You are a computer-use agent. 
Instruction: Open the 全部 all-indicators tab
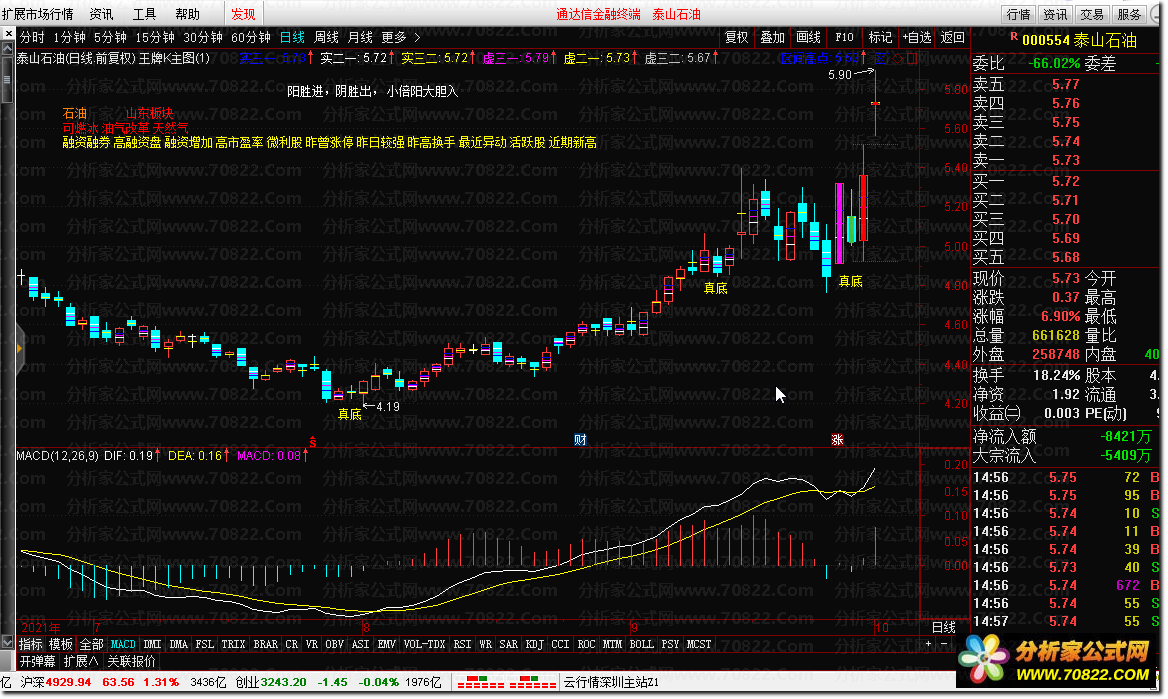(92, 644)
